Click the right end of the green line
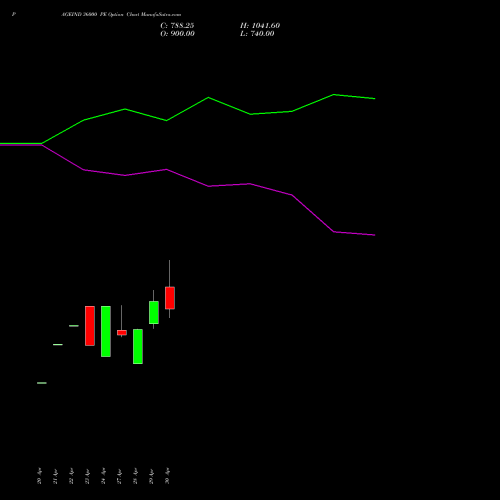Viewport: 500px width, 500px height. (375, 99)
